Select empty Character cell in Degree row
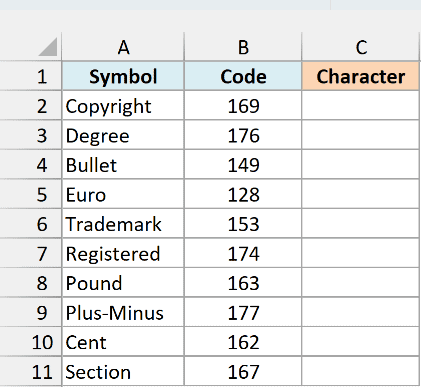 point(361,135)
